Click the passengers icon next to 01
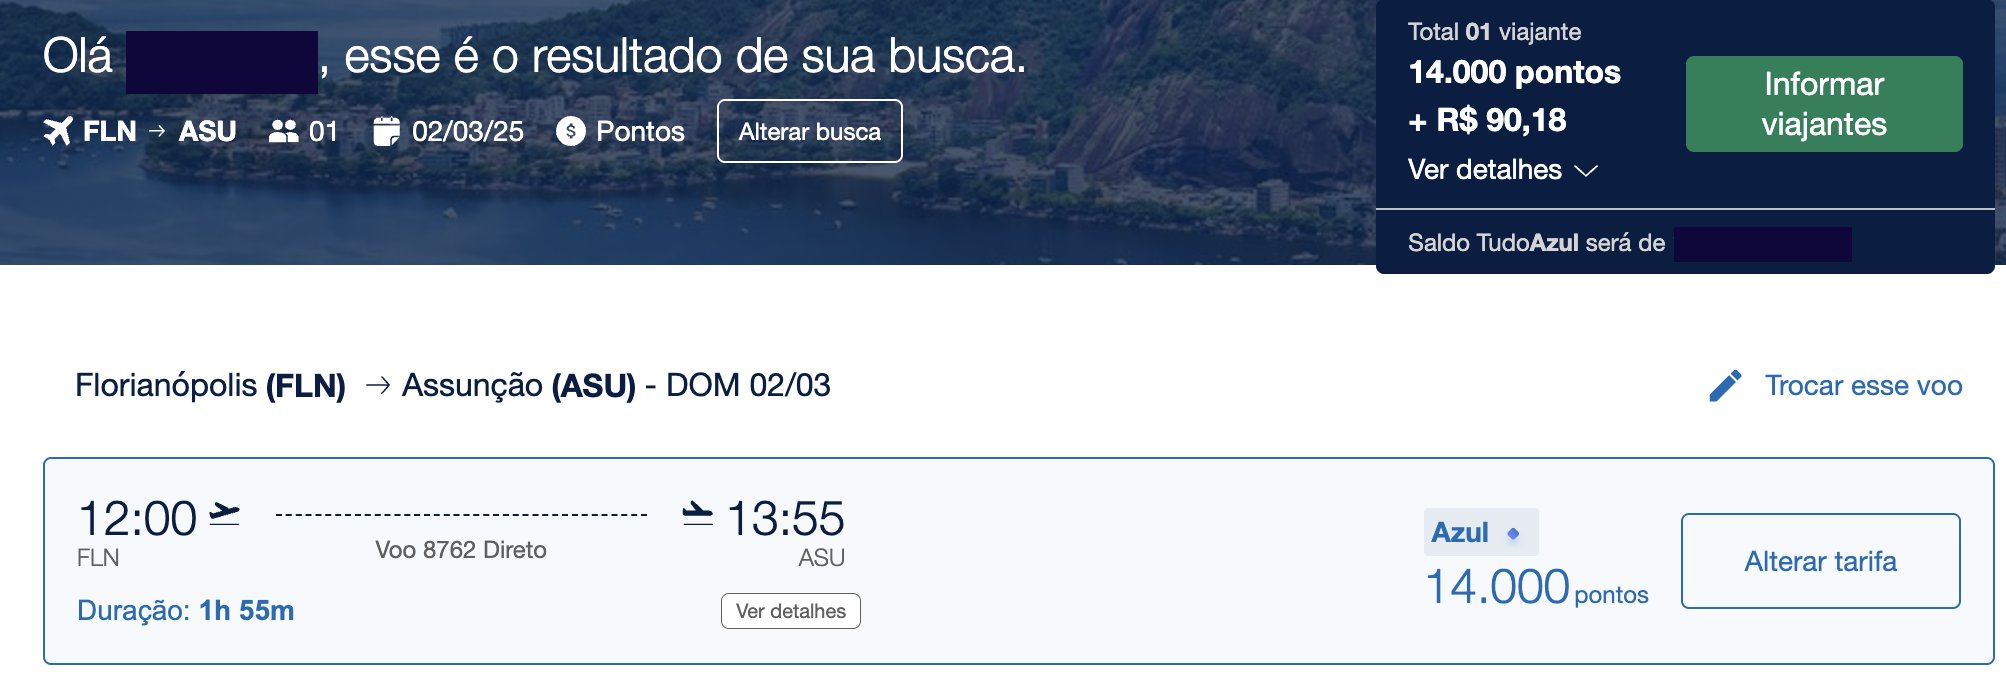 click(x=284, y=131)
